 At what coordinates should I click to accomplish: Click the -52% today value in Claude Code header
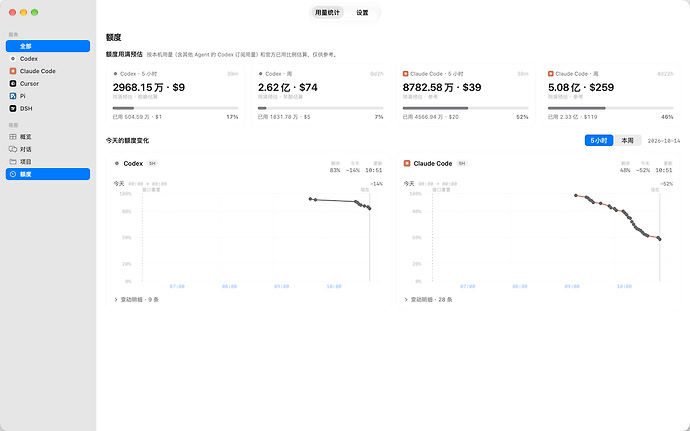pyautogui.click(x=643, y=170)
